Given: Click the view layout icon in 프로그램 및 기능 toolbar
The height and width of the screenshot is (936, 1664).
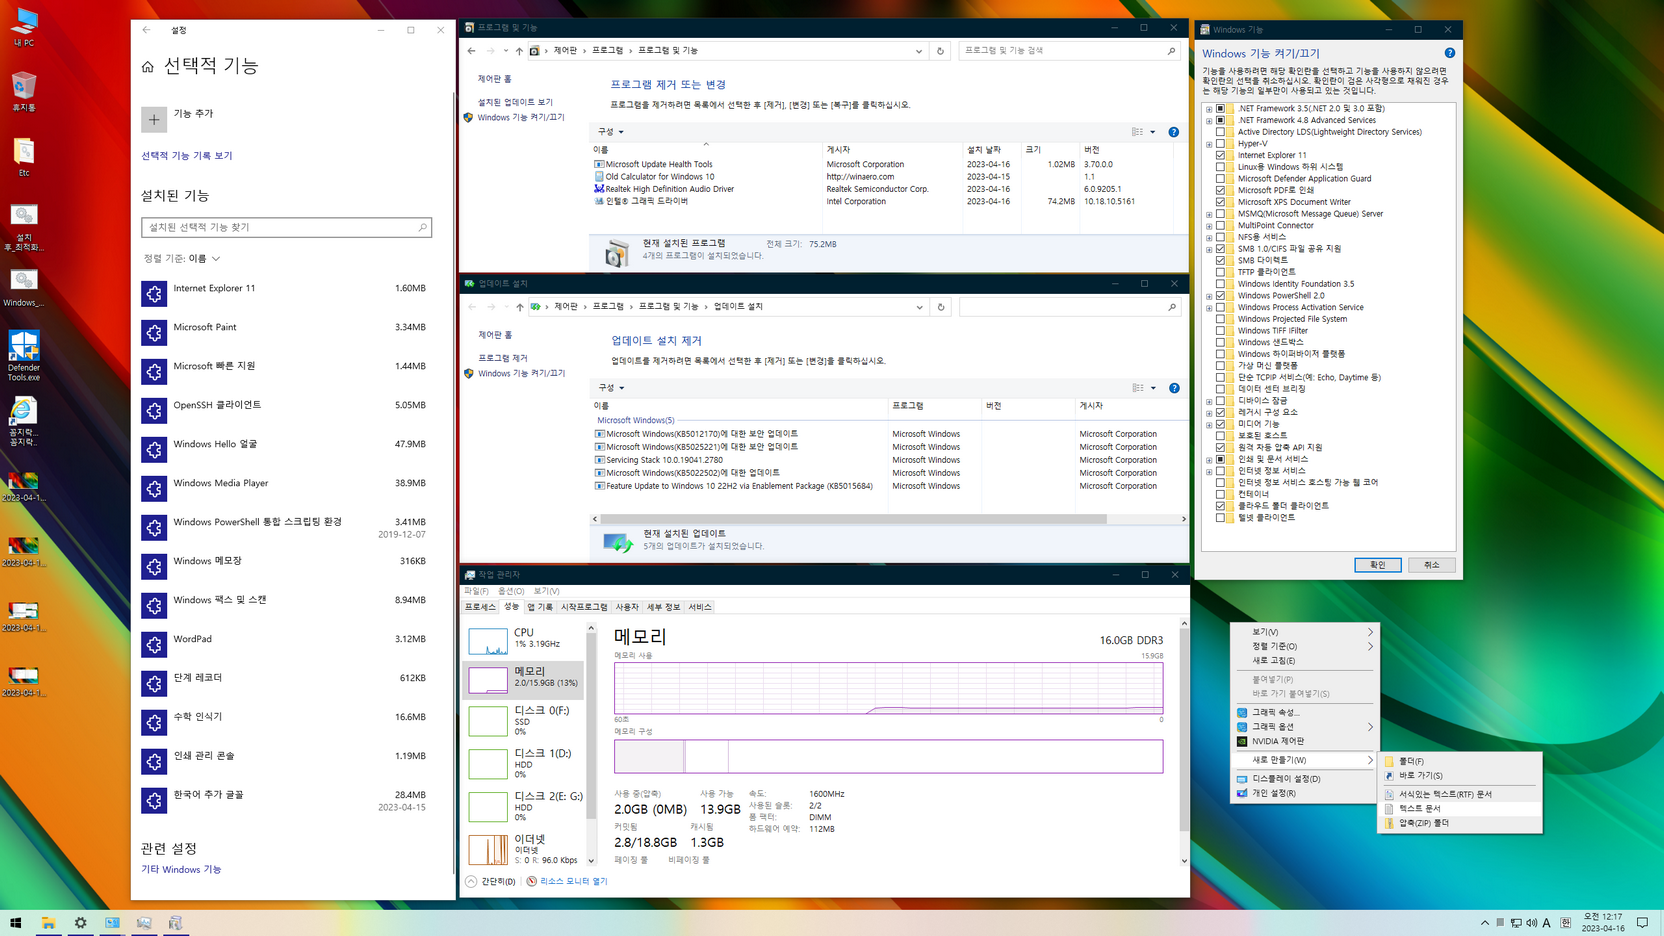Looking at the screenshot, I should 1138,132.
